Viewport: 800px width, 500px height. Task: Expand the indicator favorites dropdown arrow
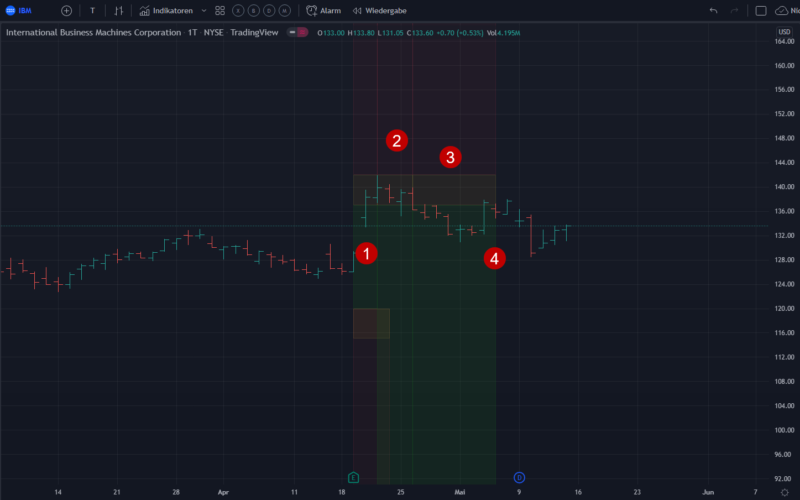click(x=204, y=10)
